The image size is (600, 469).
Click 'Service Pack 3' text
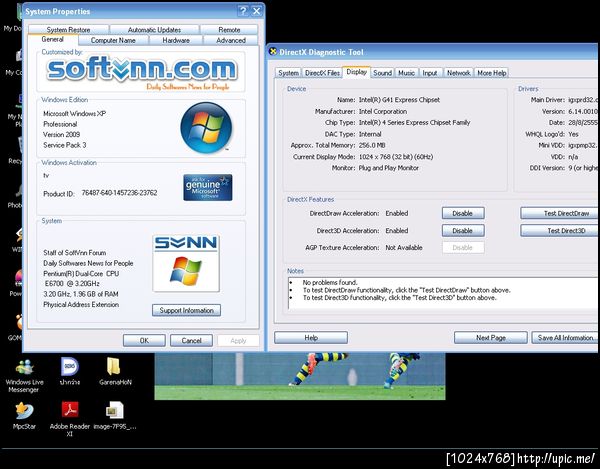point(65,145)
